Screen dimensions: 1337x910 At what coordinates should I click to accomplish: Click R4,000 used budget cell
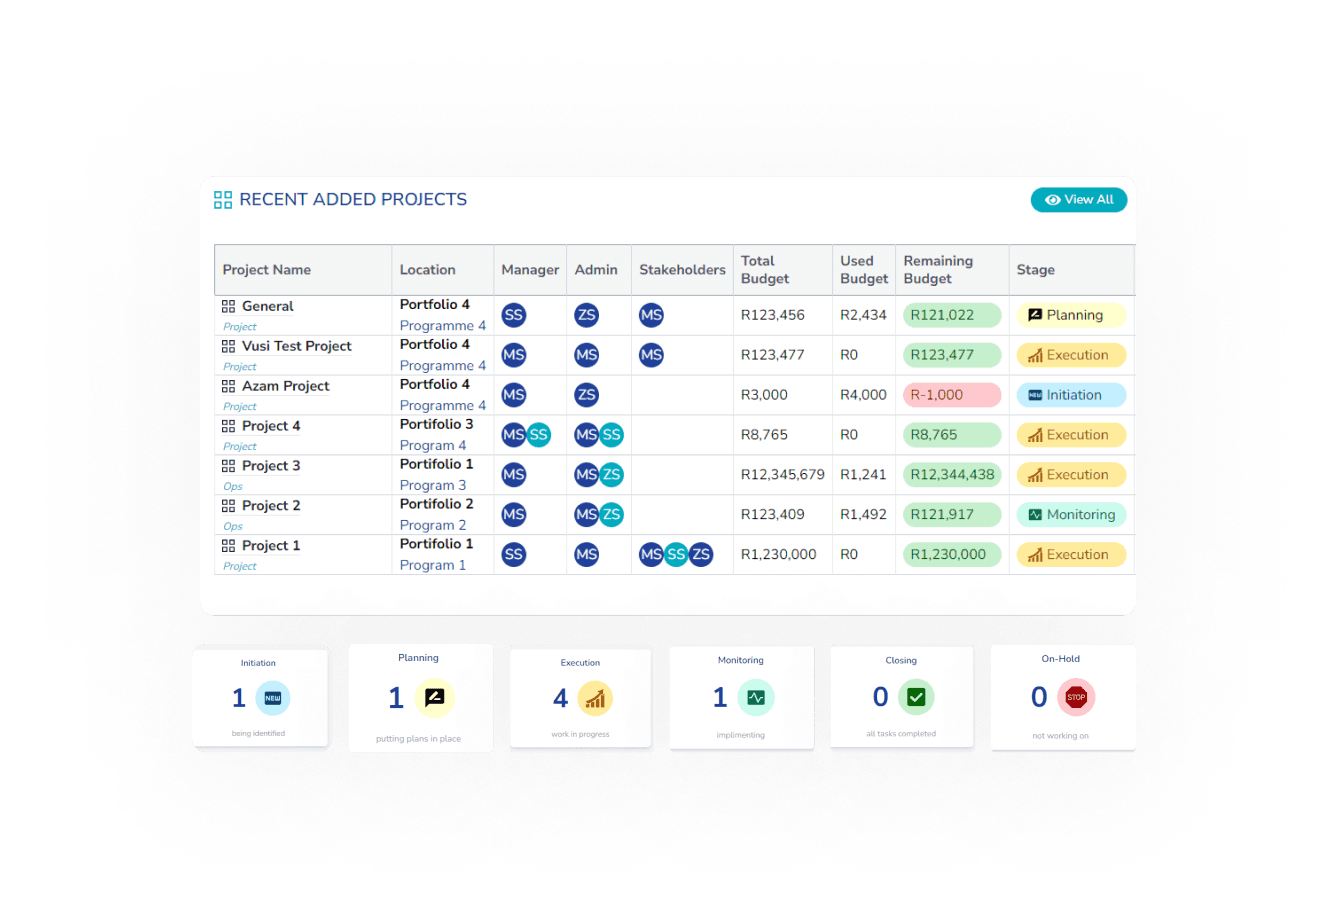(x=863, y=395)
